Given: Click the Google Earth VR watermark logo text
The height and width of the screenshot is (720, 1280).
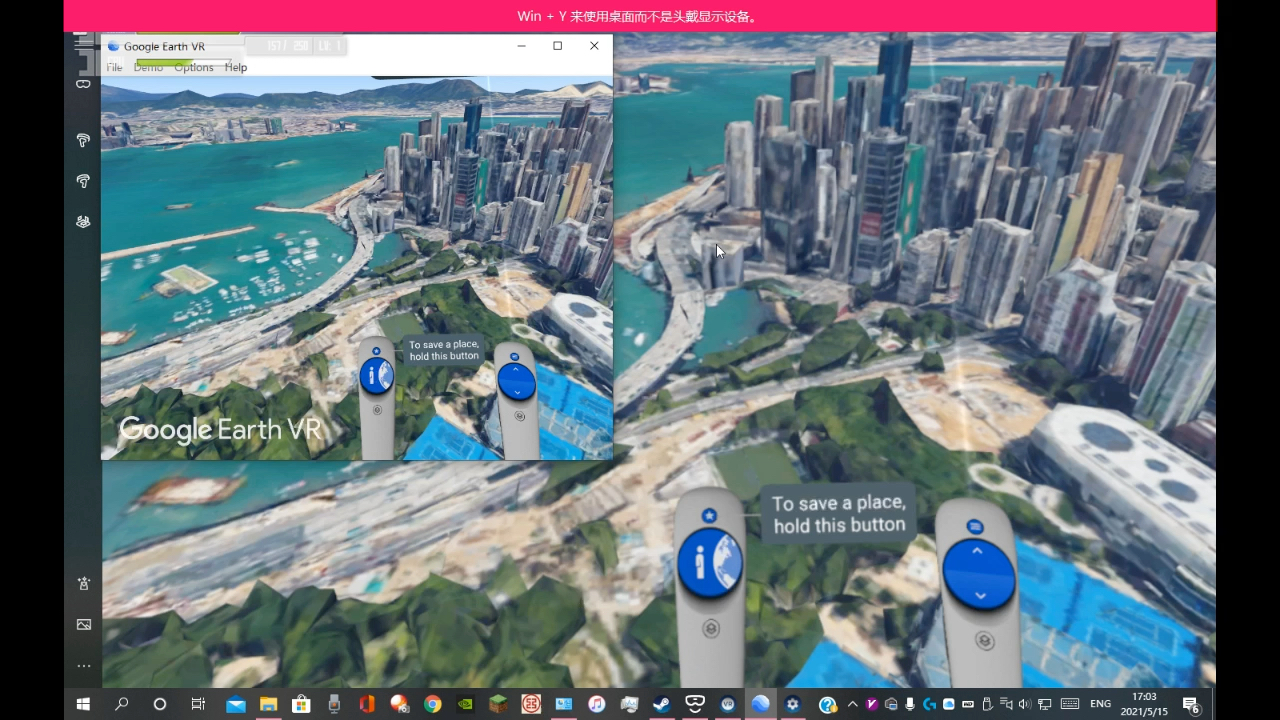Looking at the screenshot, I should [220, 430].
